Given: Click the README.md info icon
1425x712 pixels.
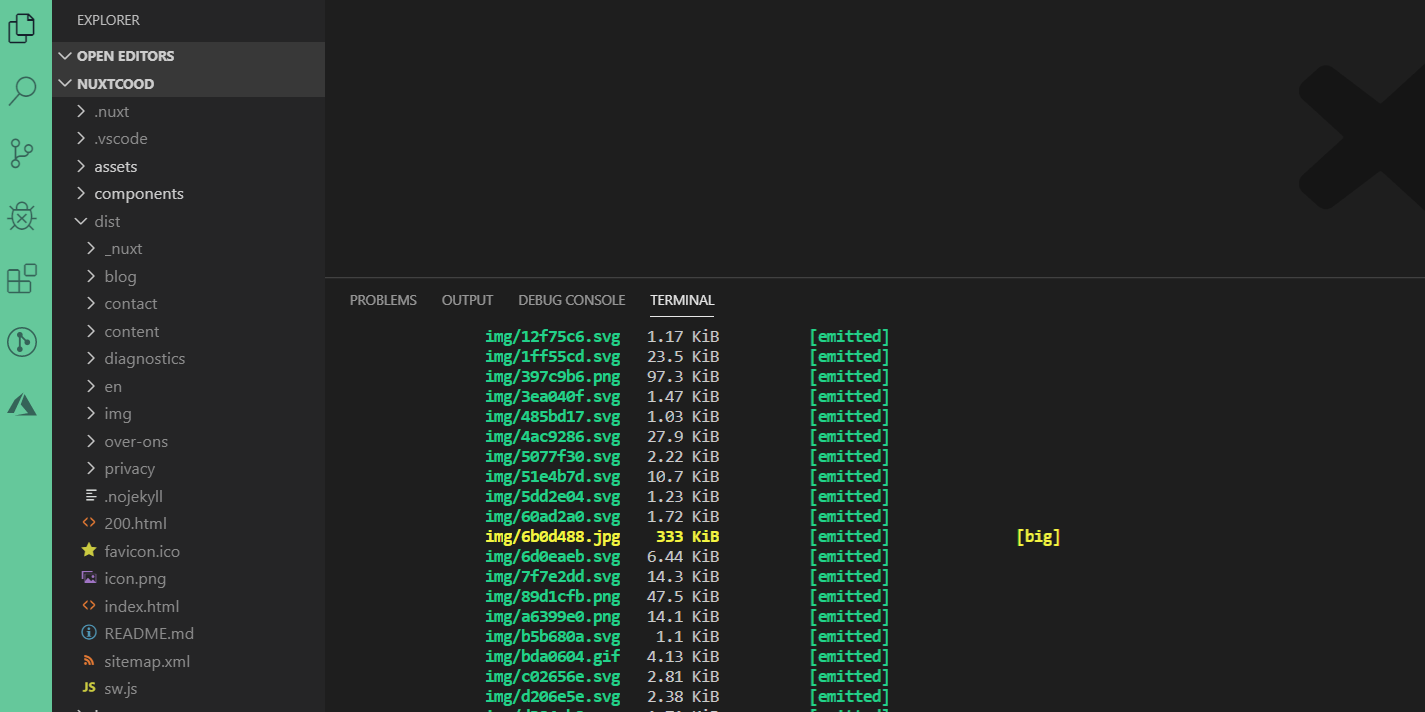Looking at the screenshot, I should pos(89,633).
